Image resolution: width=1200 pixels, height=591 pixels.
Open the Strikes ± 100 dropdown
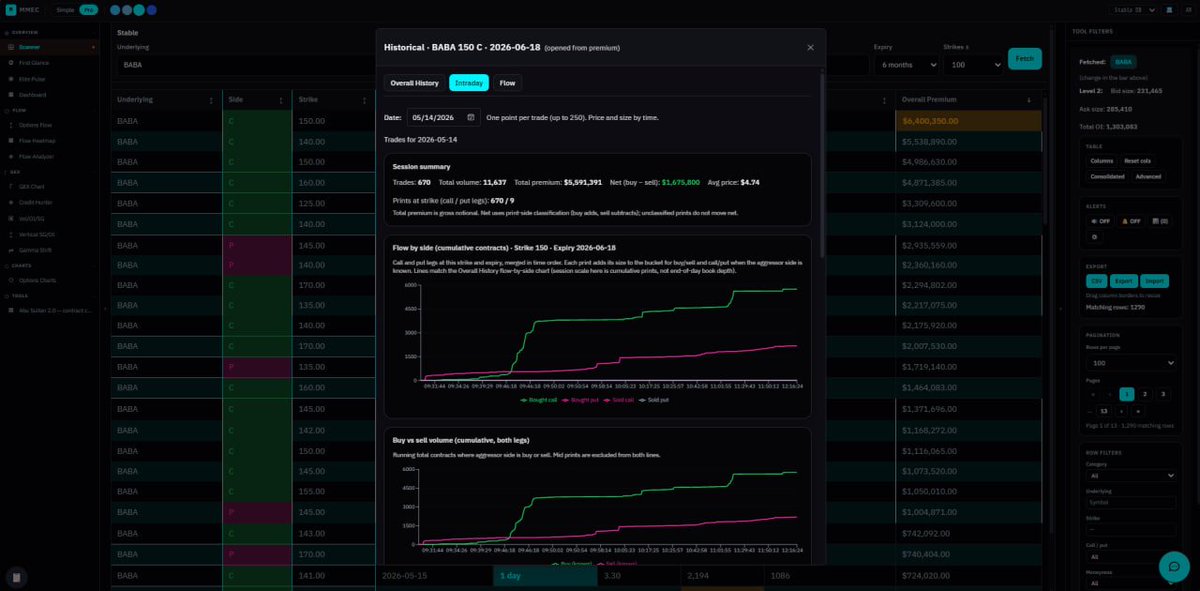972,64
